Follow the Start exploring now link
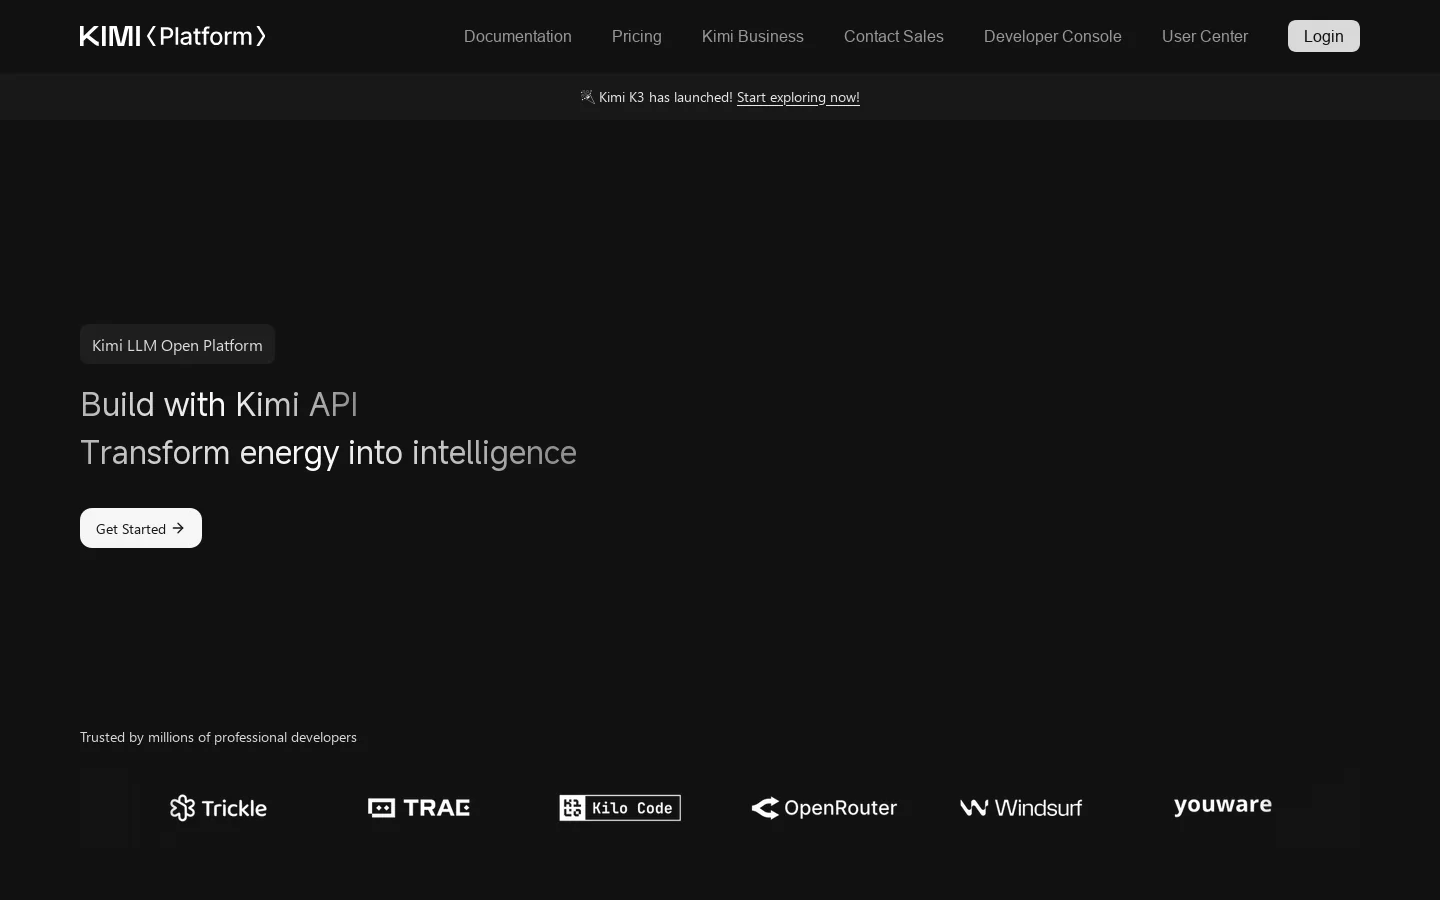 point(798,97)
